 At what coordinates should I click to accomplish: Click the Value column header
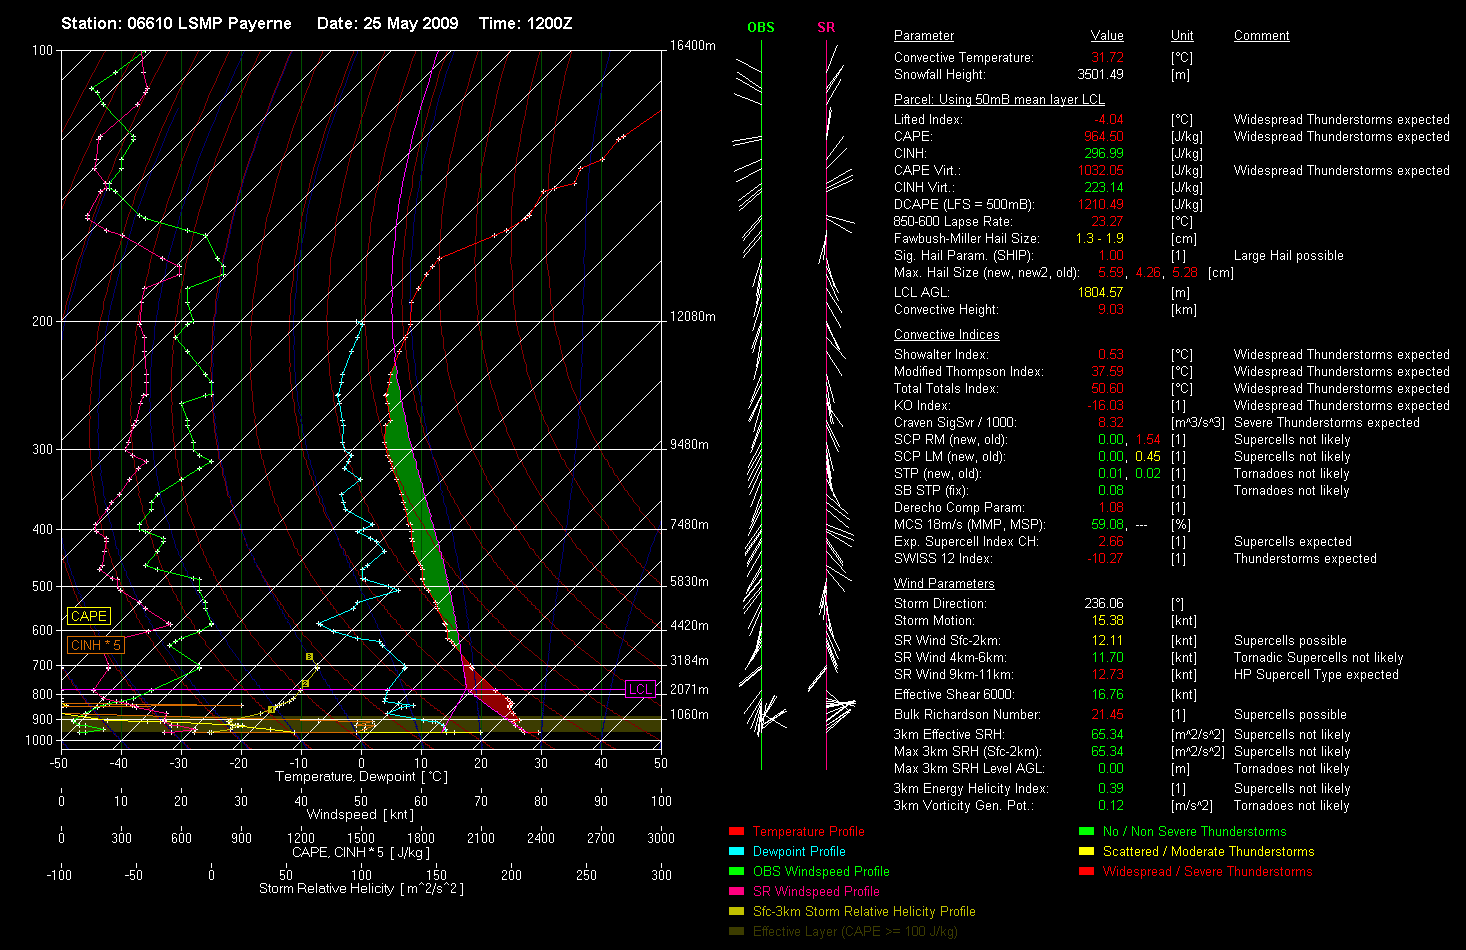tap(1107, 36)
